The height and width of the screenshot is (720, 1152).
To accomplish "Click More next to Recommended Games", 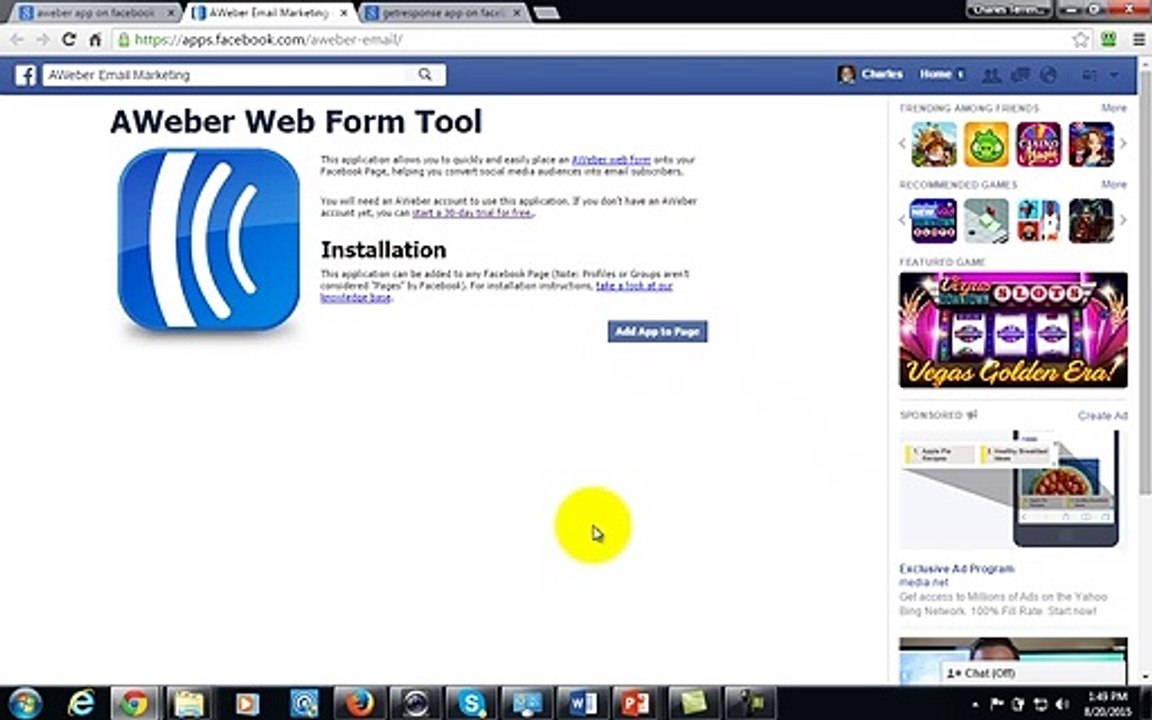I will (x=1114, y=184).
